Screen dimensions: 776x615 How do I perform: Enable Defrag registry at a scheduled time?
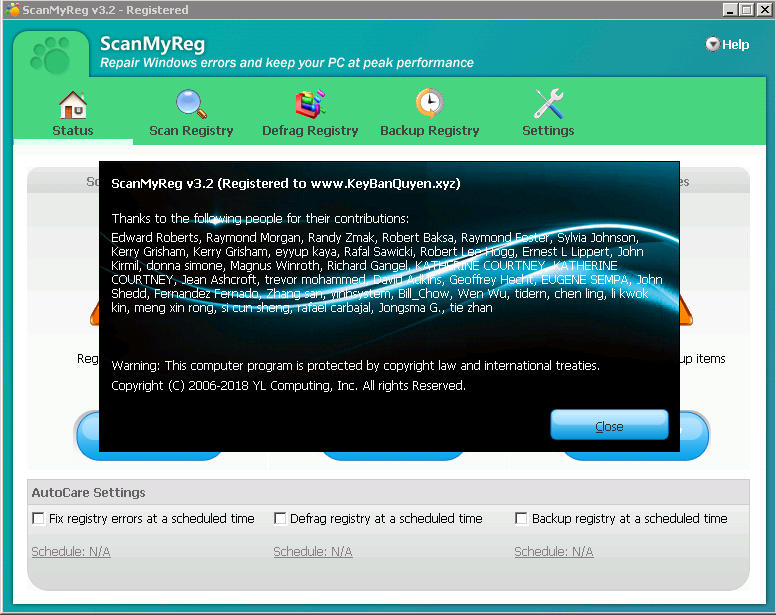280,518
